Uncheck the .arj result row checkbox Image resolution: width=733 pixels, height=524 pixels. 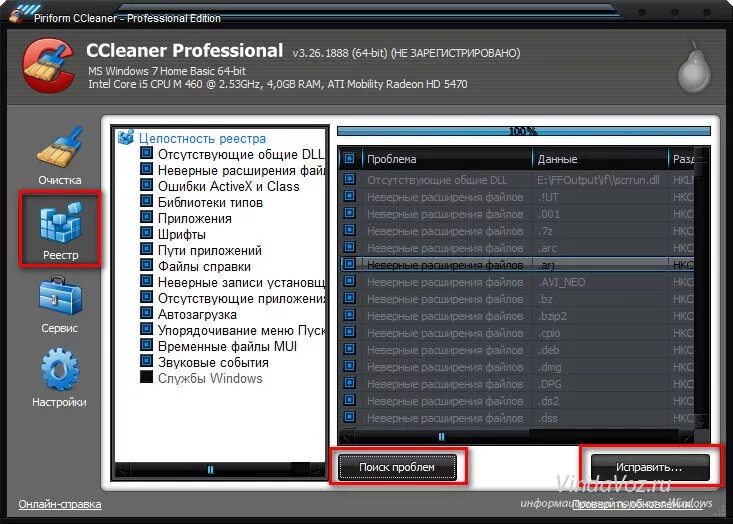(349, 264)
